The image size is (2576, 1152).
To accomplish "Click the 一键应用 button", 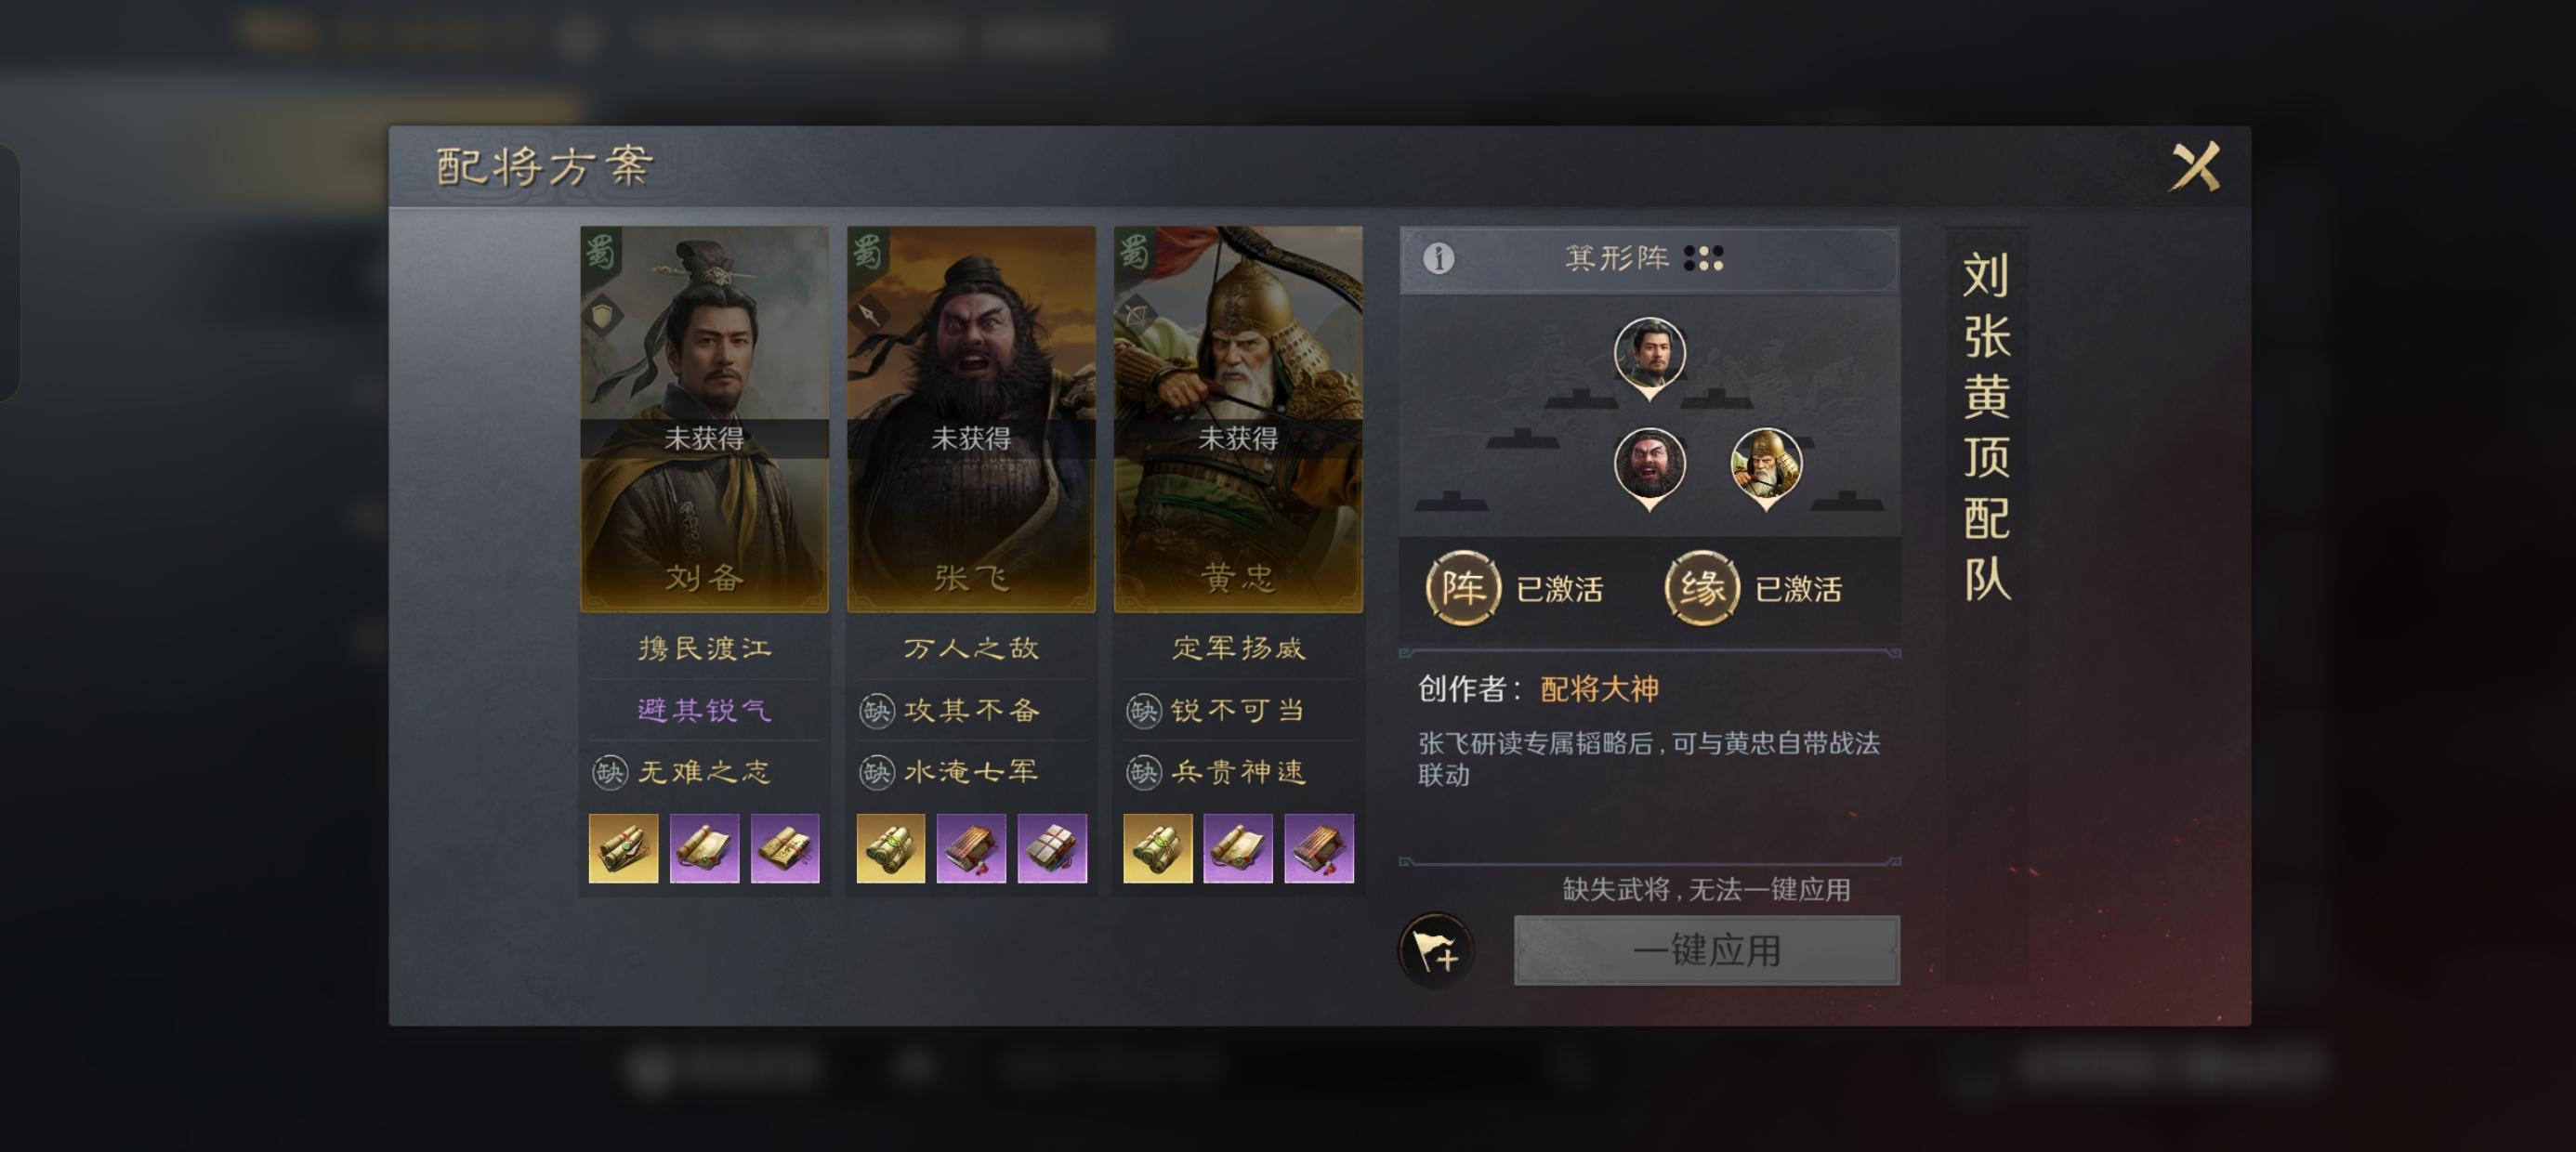I will (1706, 951).
